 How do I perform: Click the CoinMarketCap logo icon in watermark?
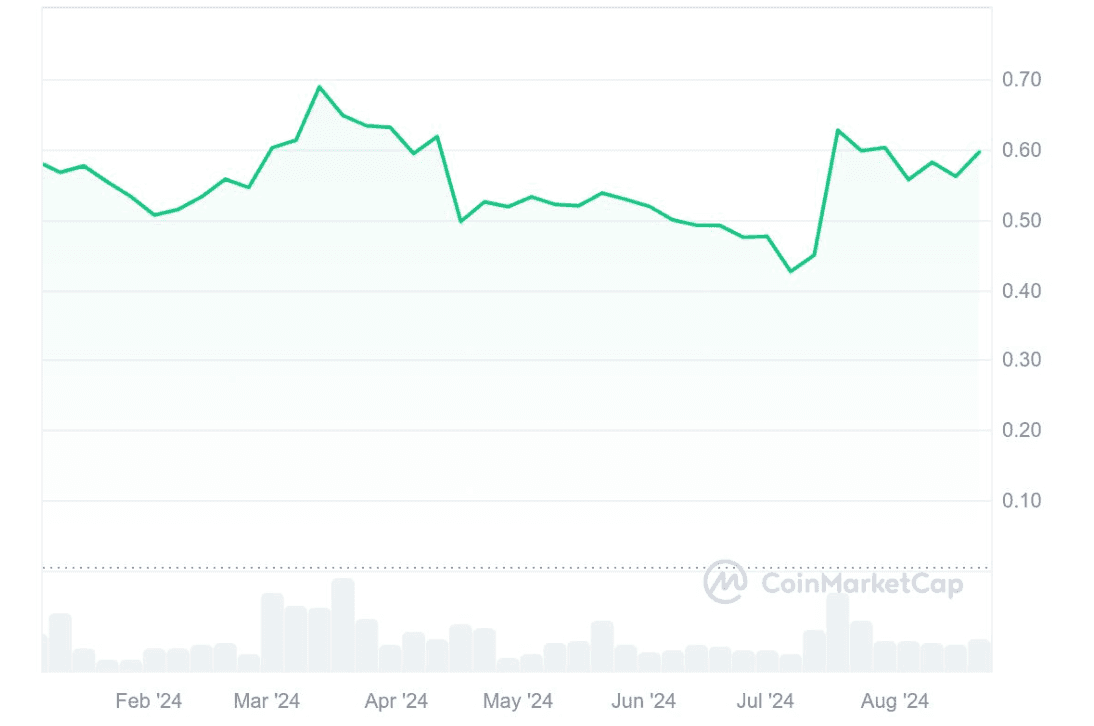726,583
